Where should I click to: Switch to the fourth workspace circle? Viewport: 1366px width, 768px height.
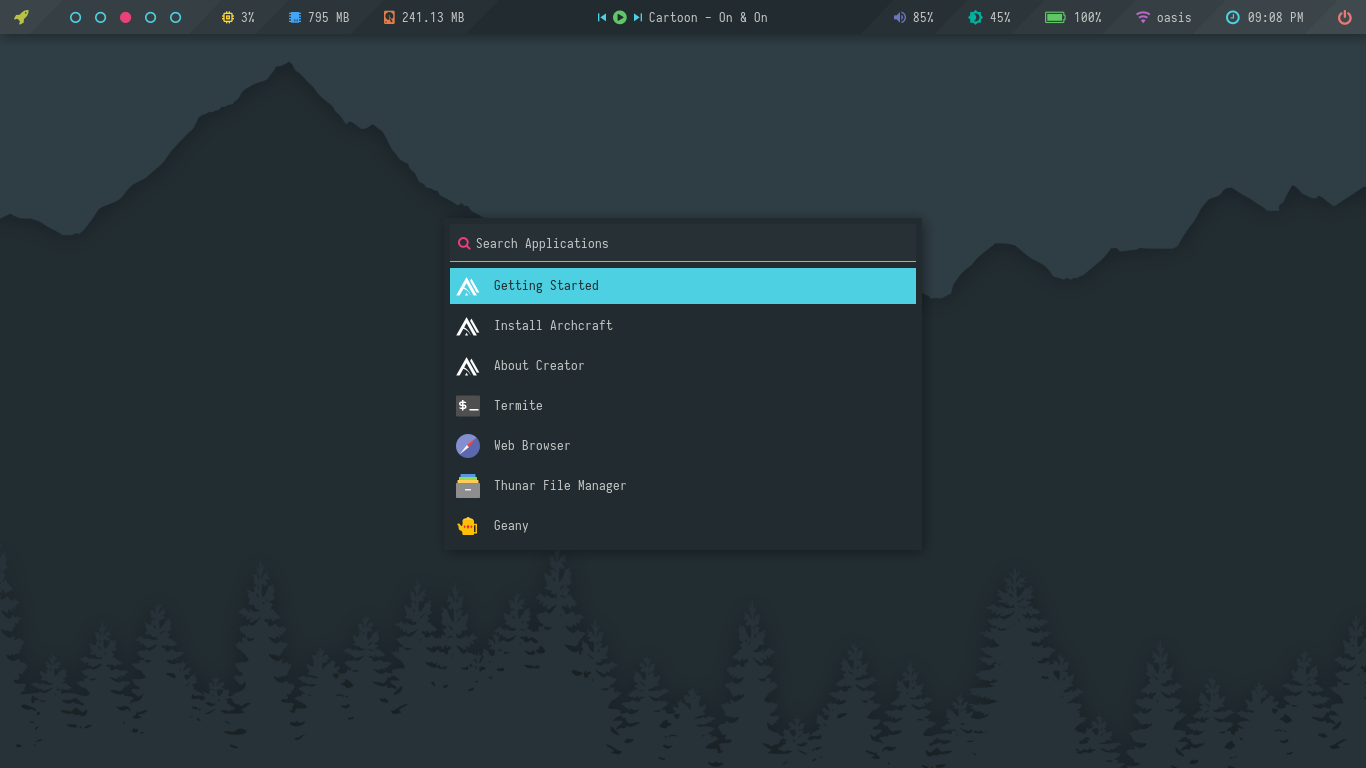coord(150,17)
